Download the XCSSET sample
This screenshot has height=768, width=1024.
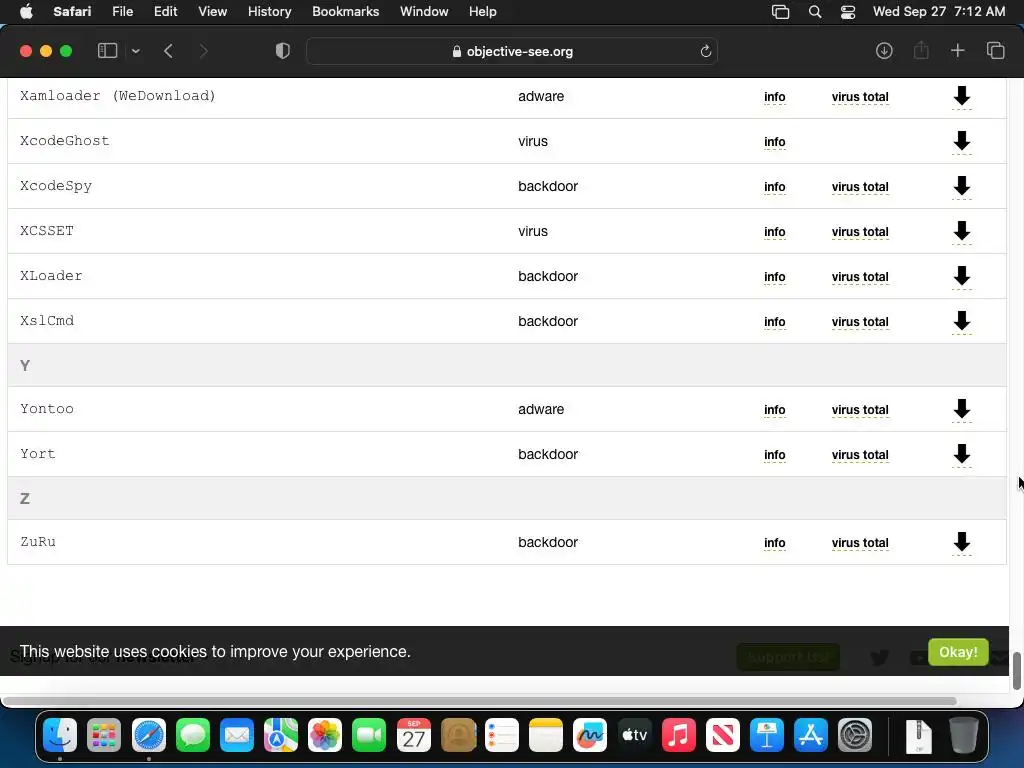(961, 231)
